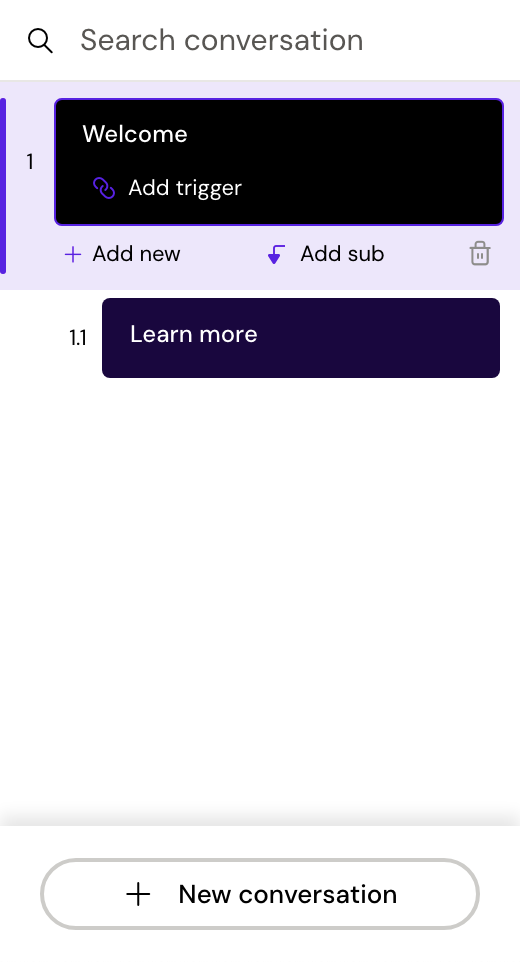Click the Welcome title text
The height and width of the screenshot is (962, 520).
click(x=135, y=134)
